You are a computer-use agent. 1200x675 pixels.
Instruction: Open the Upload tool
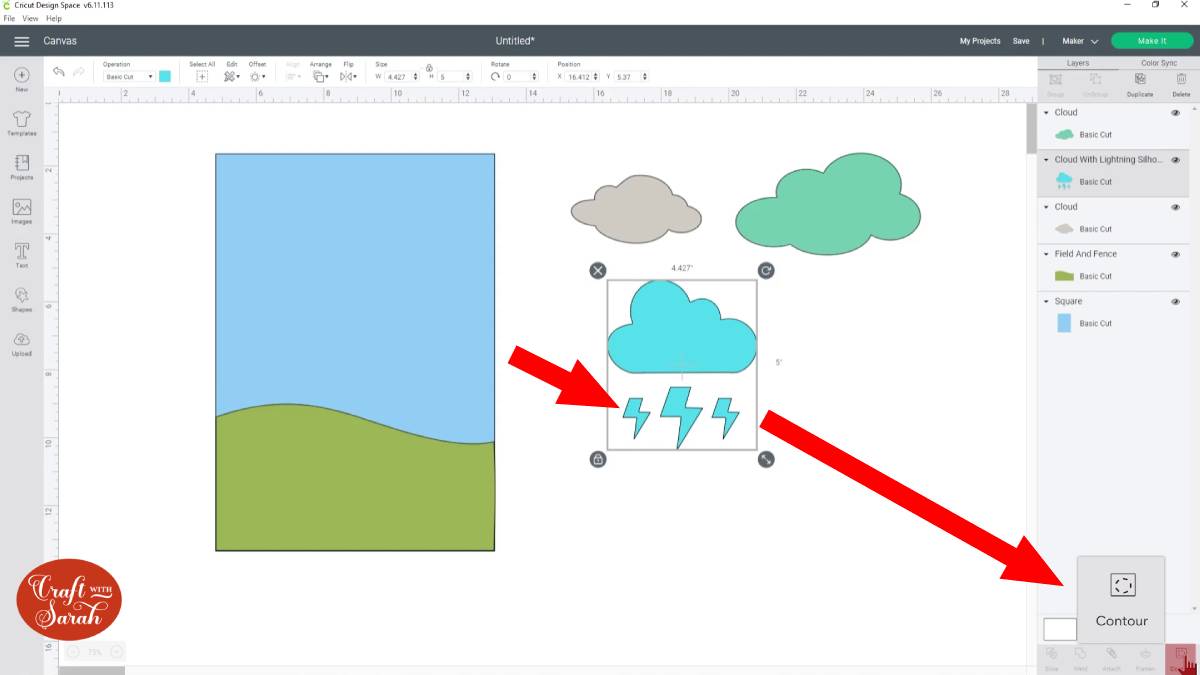pyautogui.click(x=21, y=341)
